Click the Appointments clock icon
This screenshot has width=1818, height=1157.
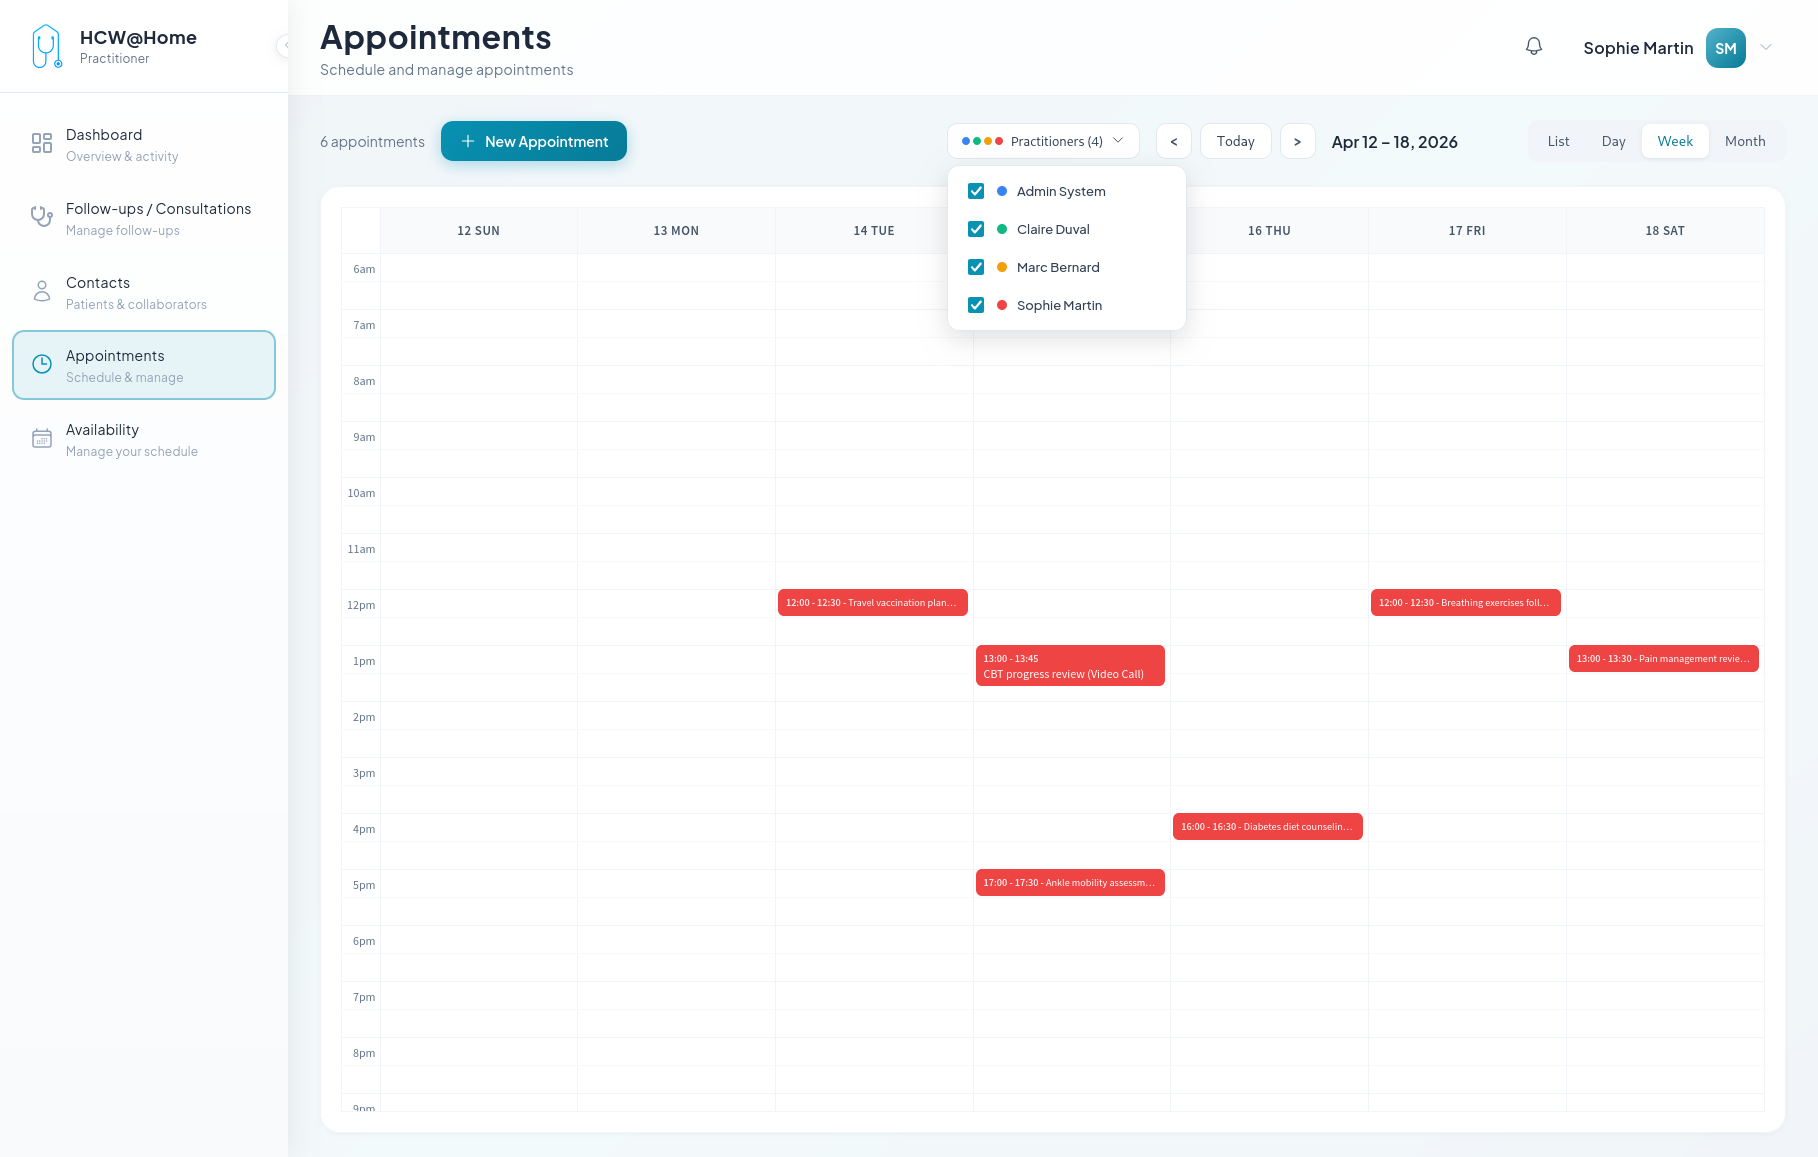(41, 364)
